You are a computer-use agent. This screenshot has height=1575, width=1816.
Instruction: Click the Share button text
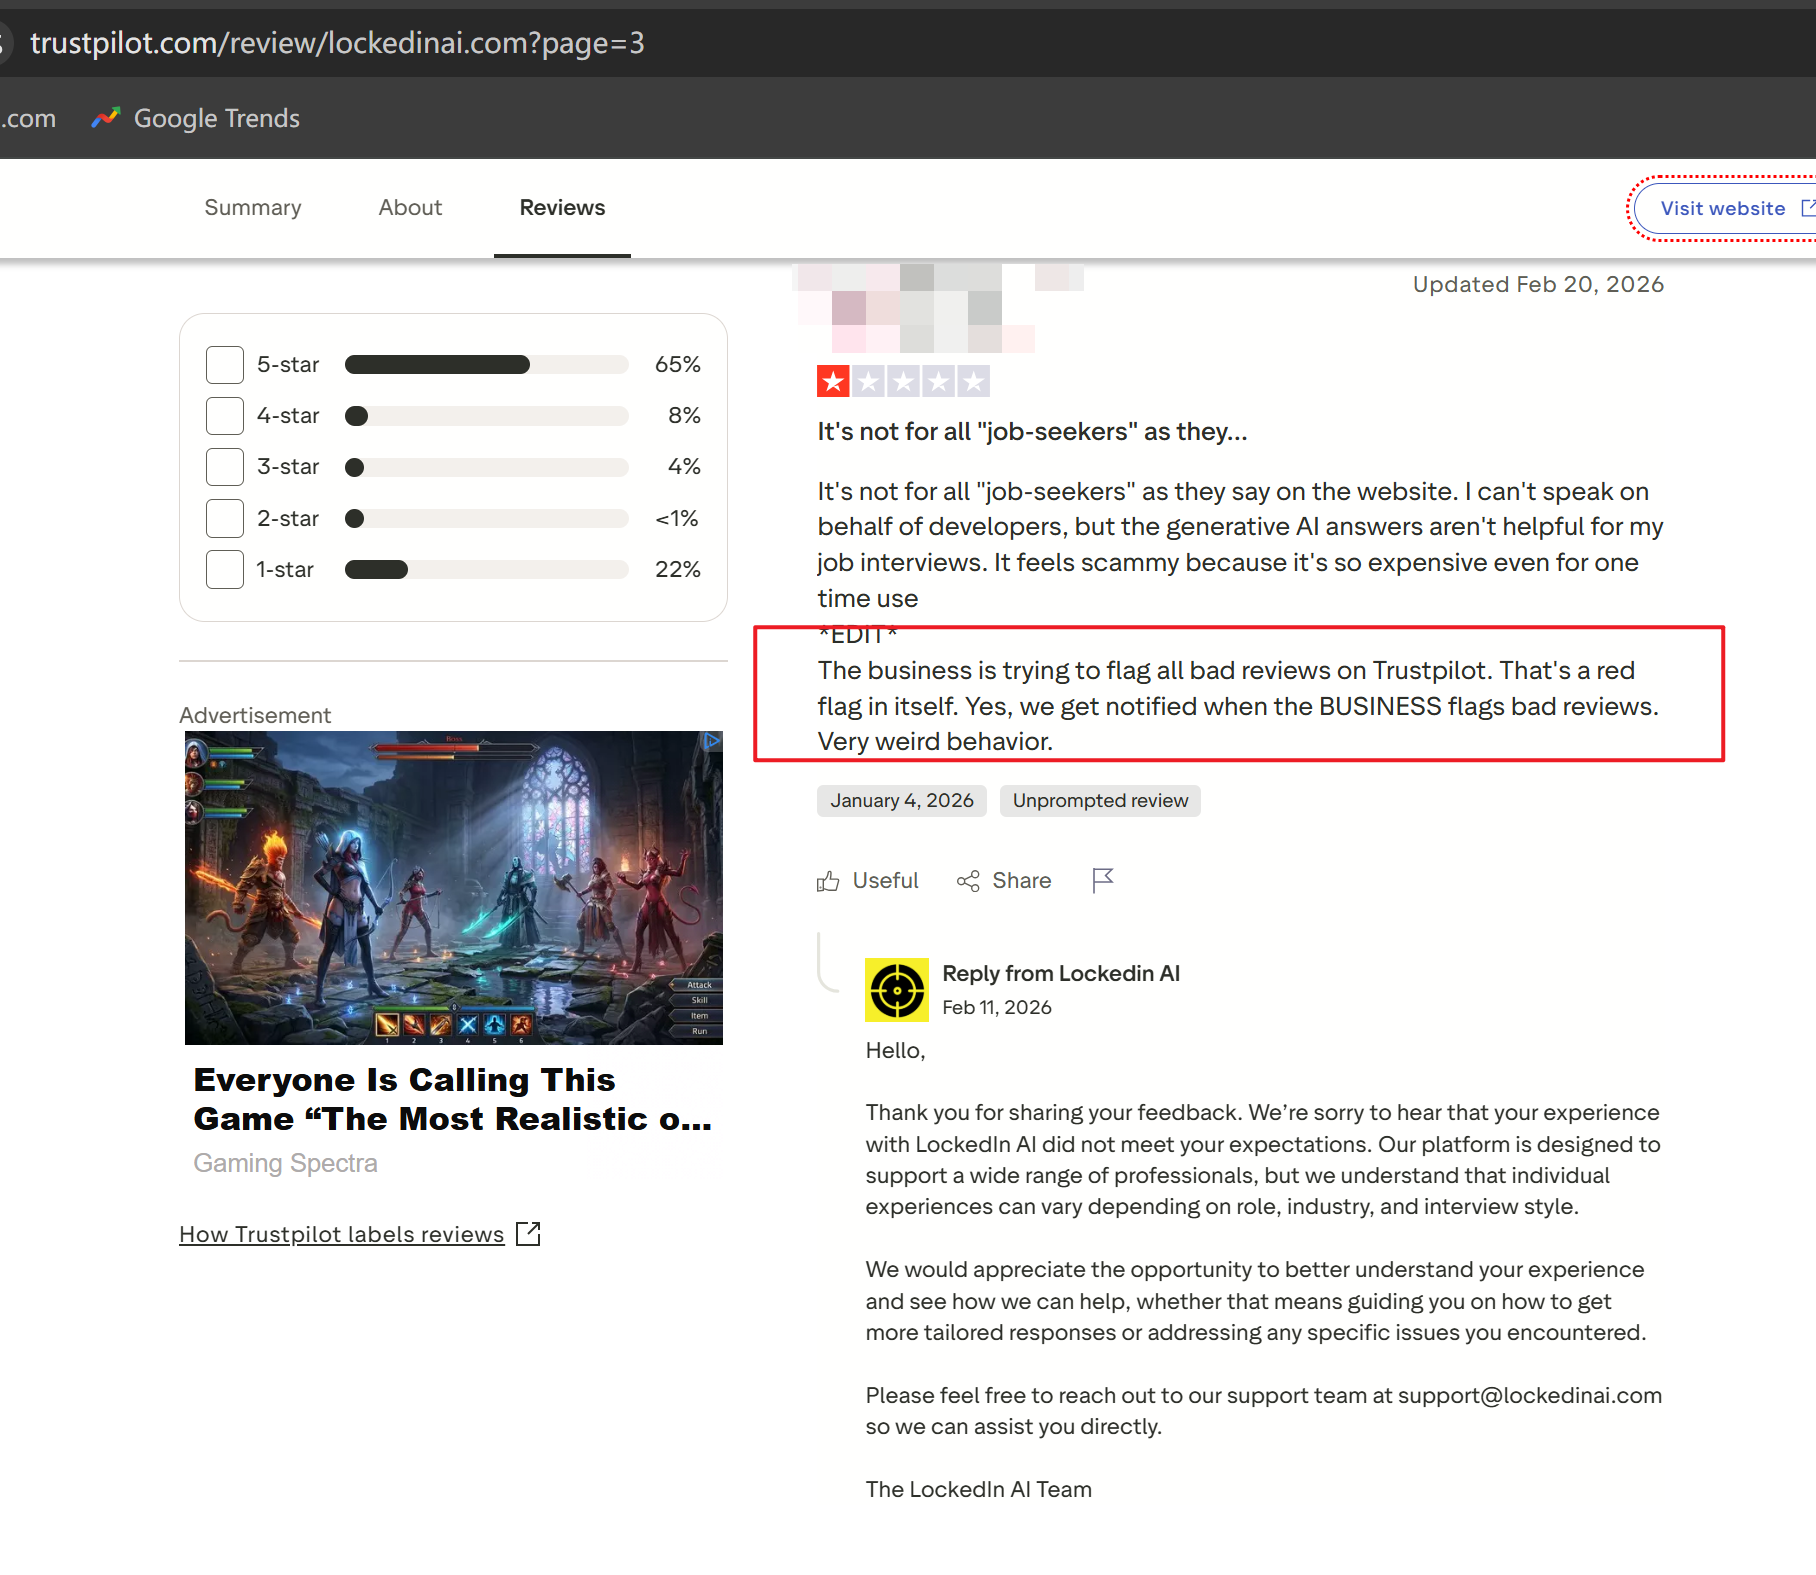1022,881
